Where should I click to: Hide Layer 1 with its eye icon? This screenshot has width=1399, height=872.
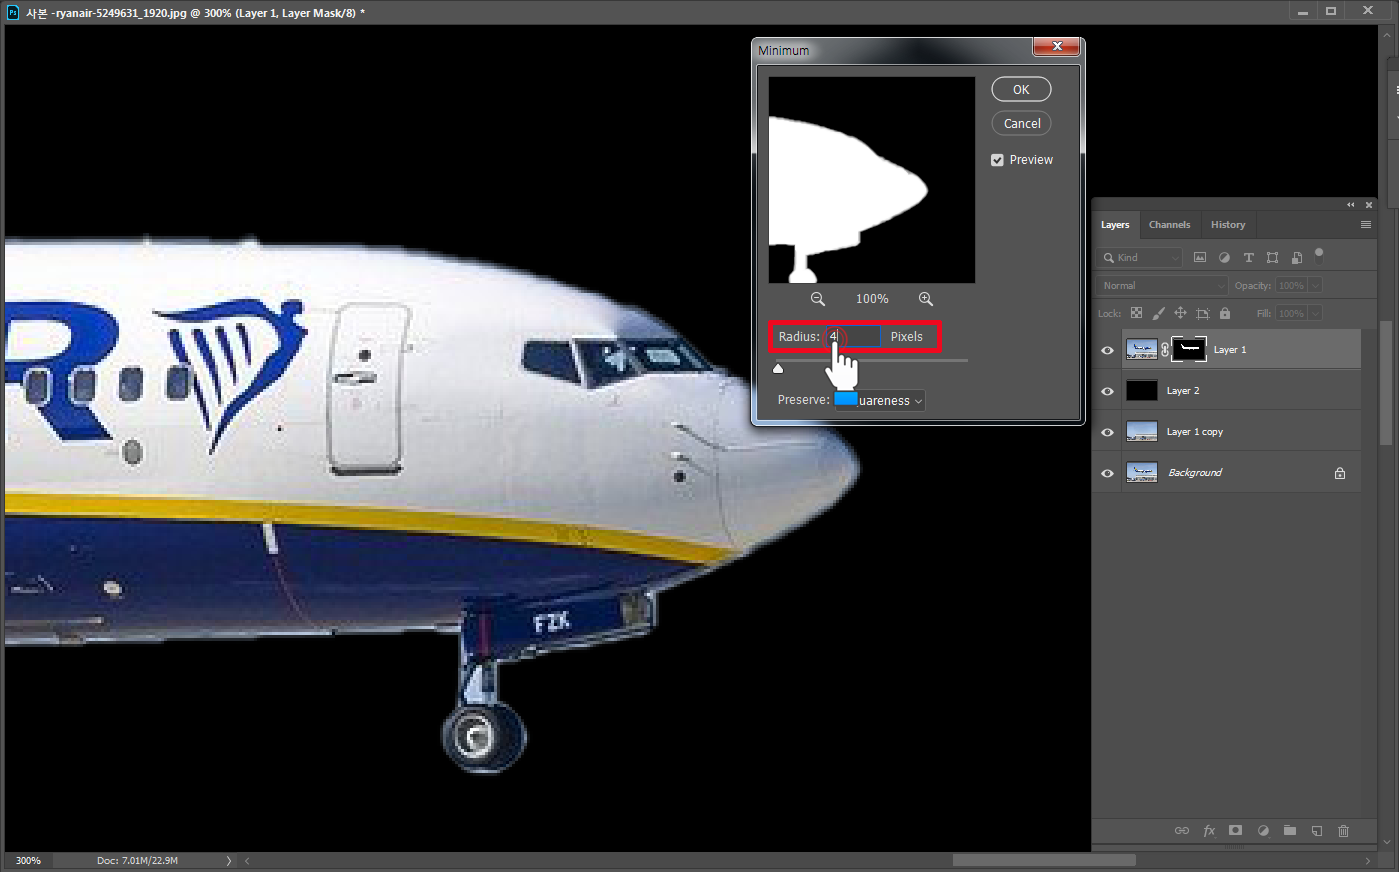pos(1107,350)
